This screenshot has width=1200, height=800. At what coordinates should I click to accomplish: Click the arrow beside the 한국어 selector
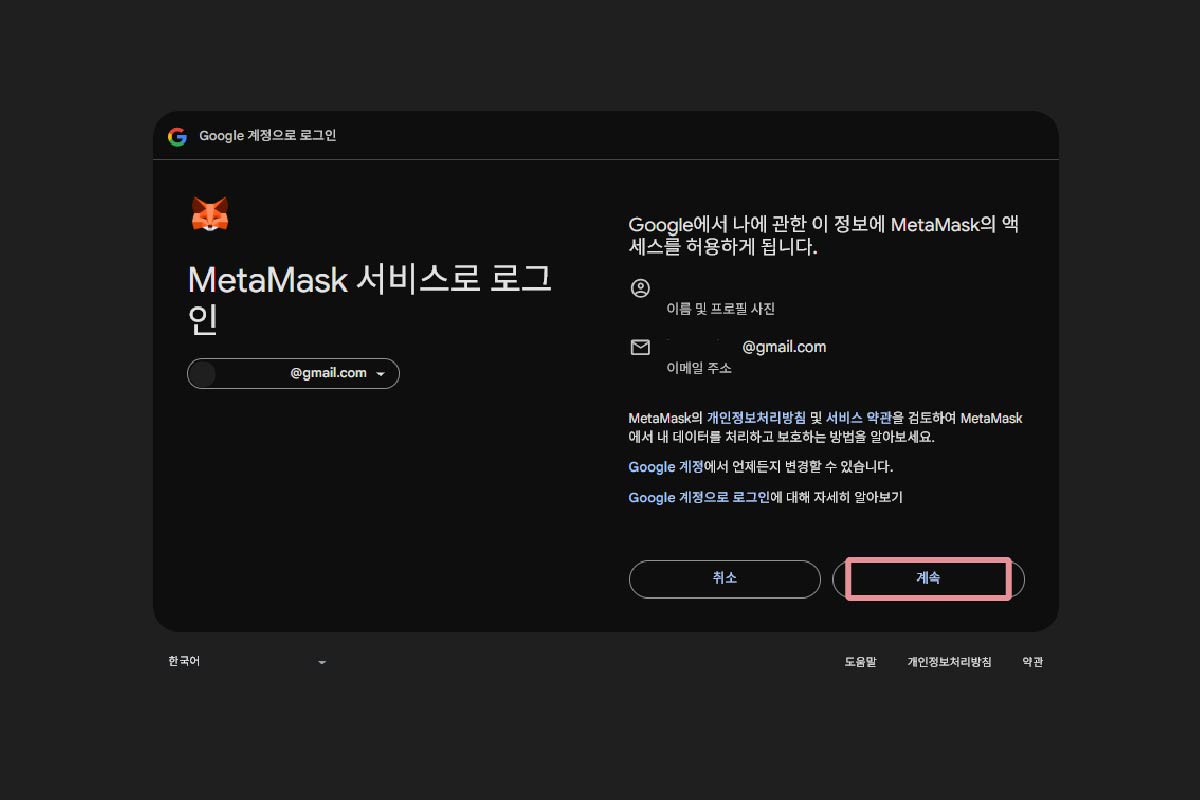(322, 662)
